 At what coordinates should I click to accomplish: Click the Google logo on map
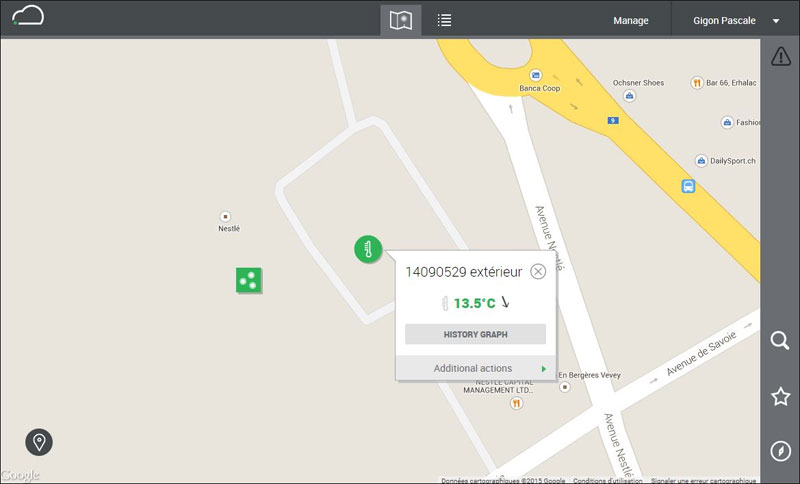20,475
